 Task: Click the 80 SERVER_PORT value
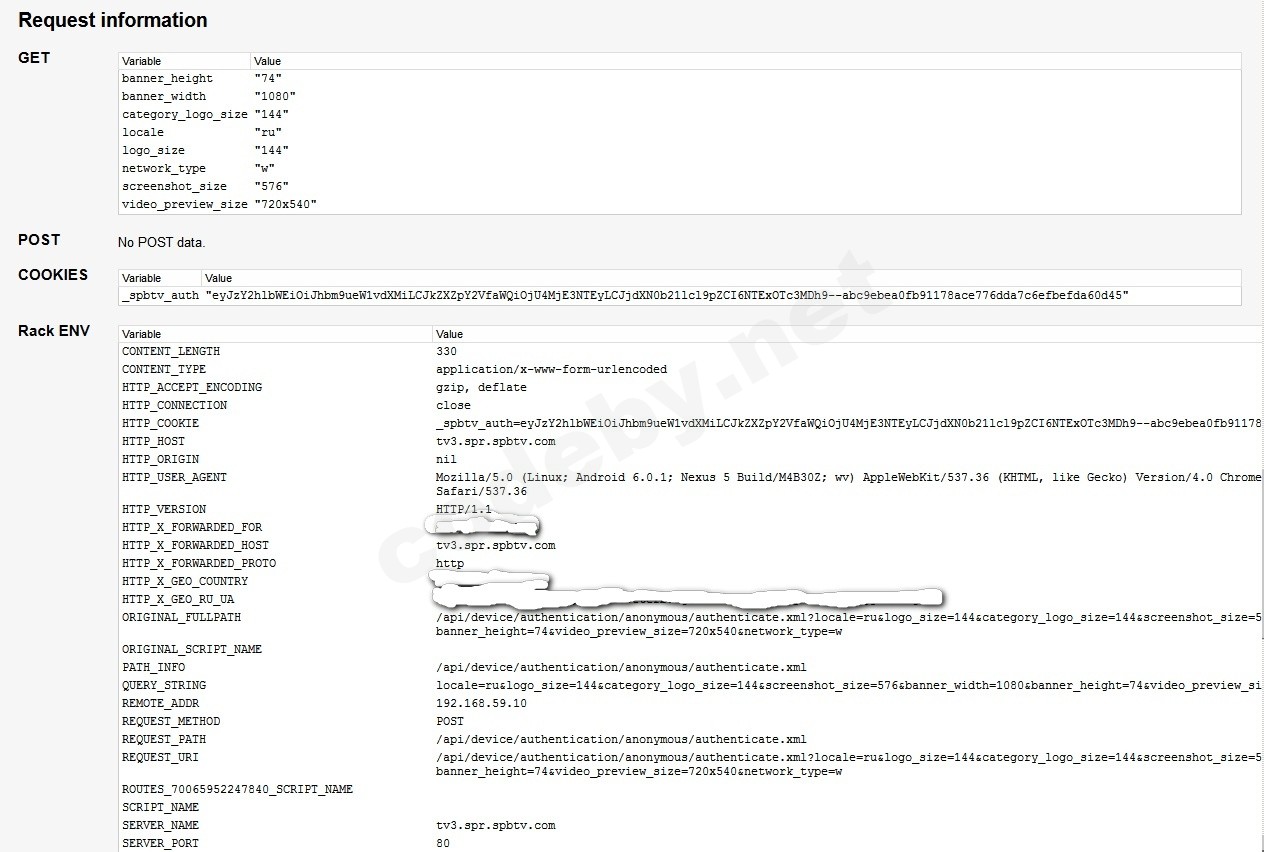pos(443,844)
